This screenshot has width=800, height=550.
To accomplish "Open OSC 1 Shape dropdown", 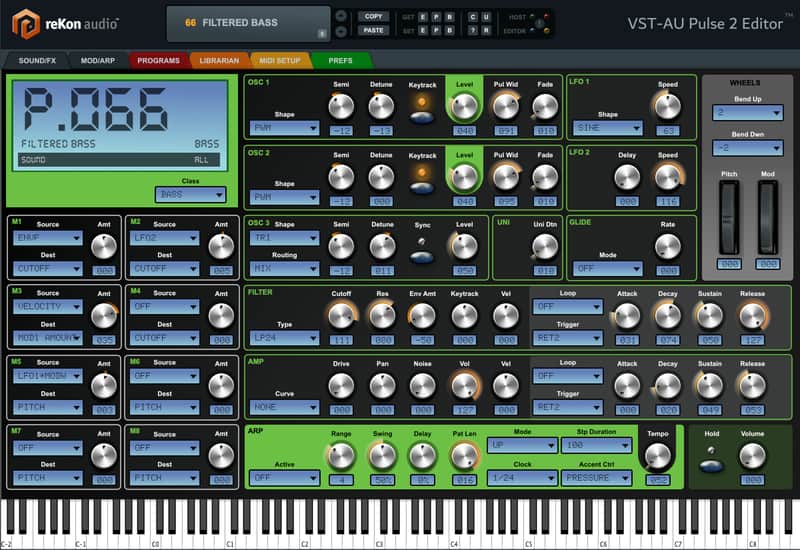I will point(284,128).
